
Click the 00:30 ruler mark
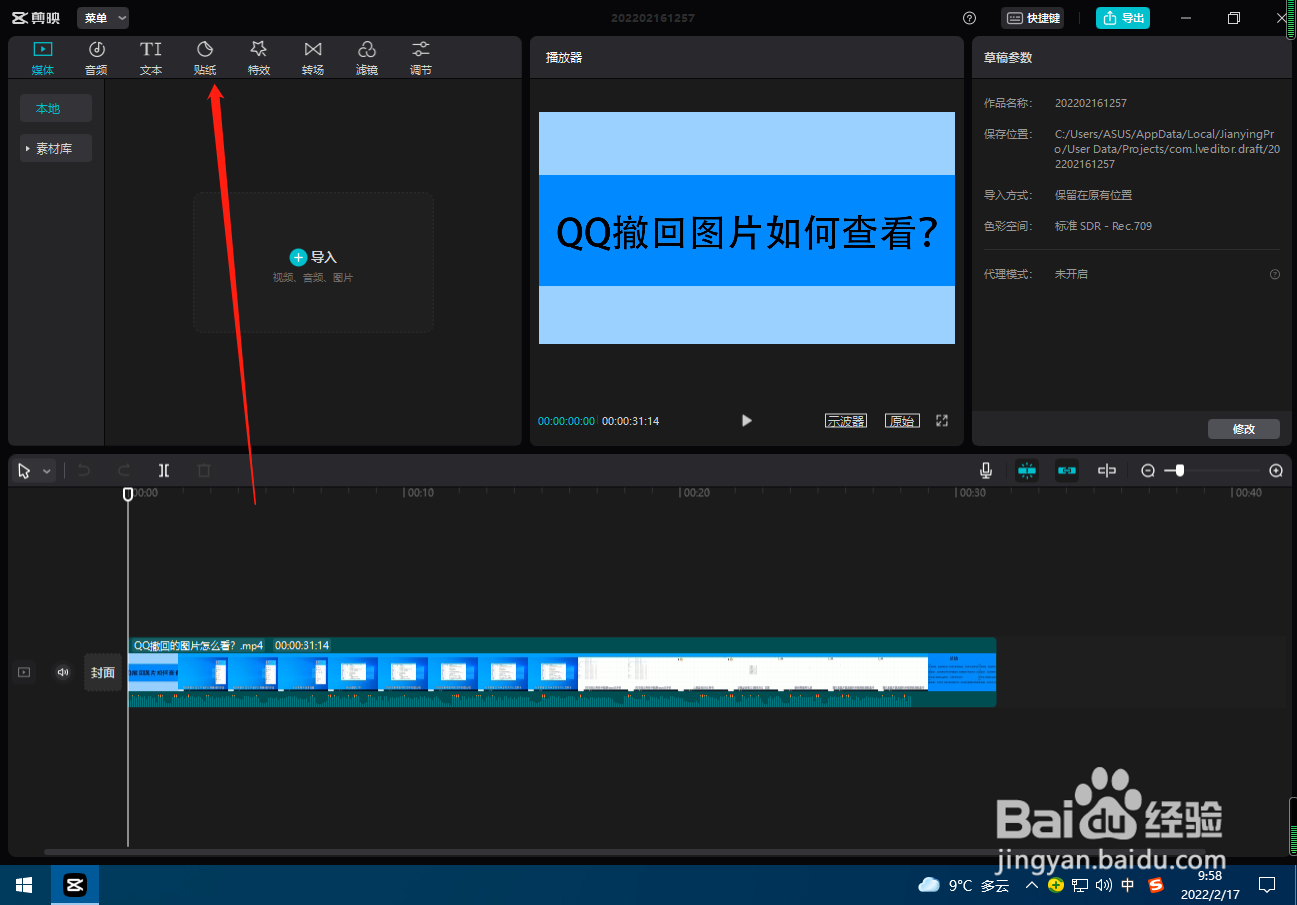(x=971, y=493)
